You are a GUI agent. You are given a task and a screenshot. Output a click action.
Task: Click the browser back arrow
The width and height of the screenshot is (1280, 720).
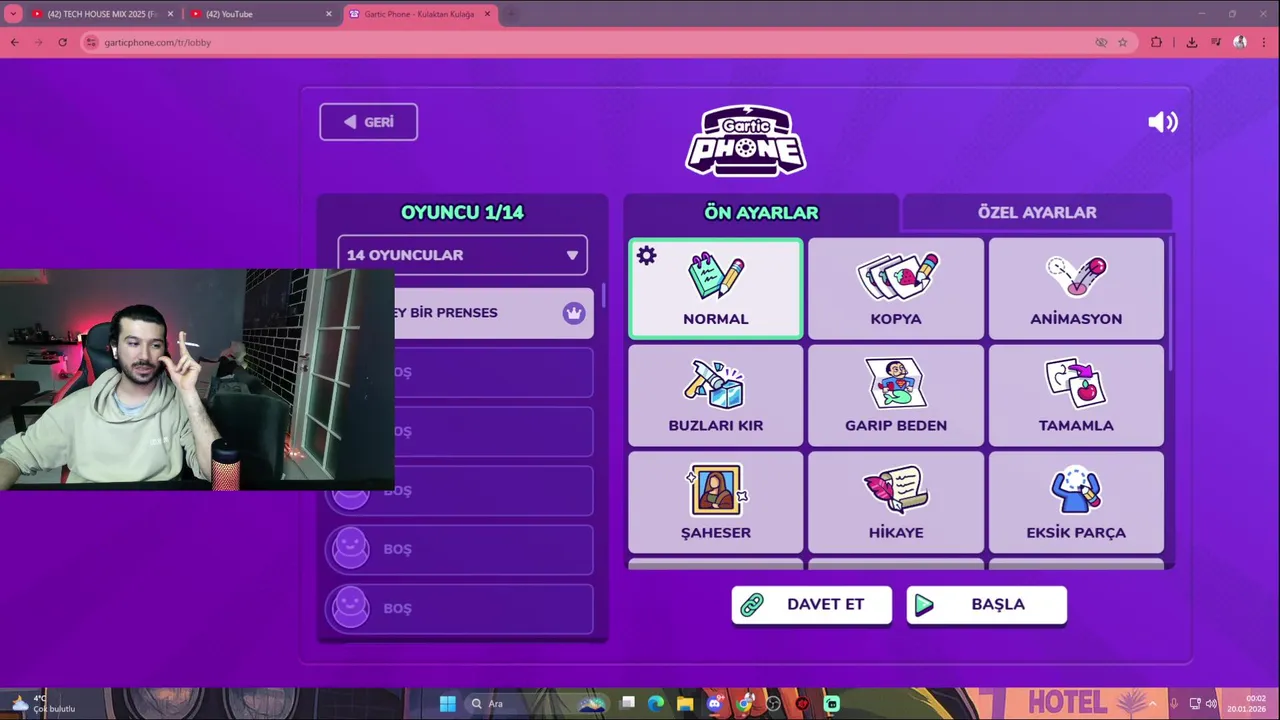tap(14, 42)
